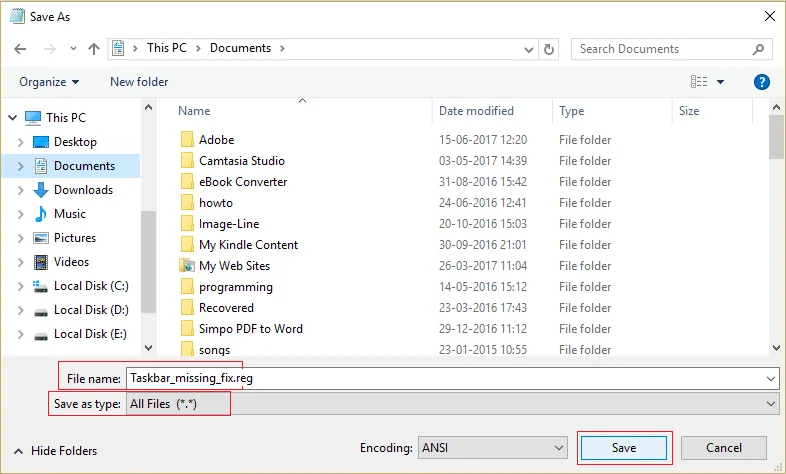Click Documents in the address breadcrumb
Image resolution: width=786 pixels, height=474 pixels.
[x=240, y=48]
